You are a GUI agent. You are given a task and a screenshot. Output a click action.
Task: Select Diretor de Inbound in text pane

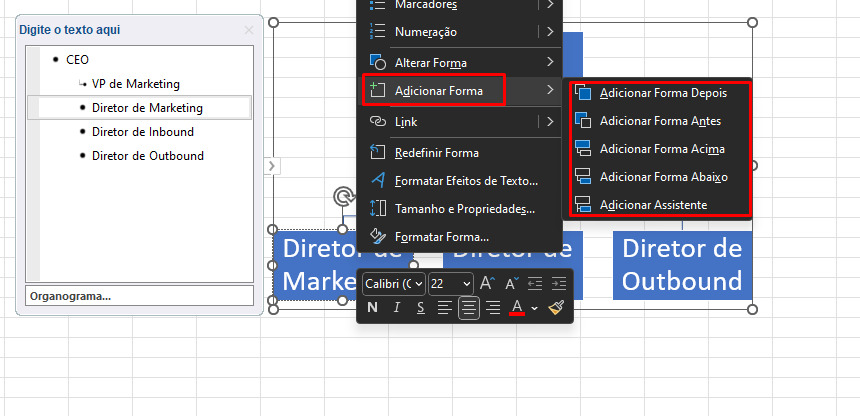click(x=143, y=132)
